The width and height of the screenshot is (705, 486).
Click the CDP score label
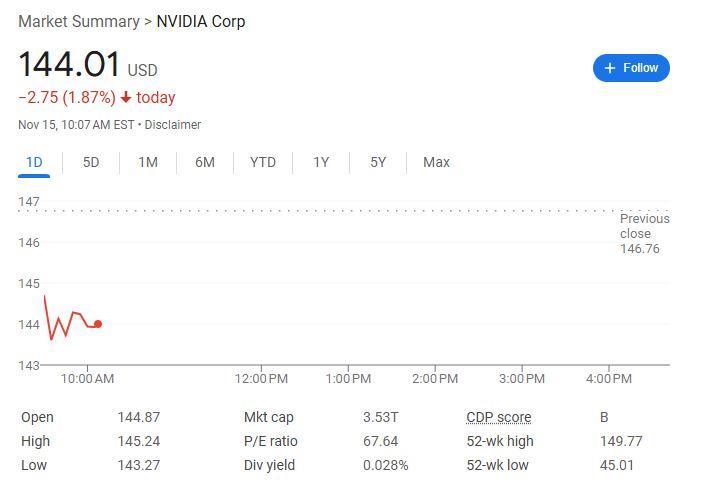[x=499, y=417]
